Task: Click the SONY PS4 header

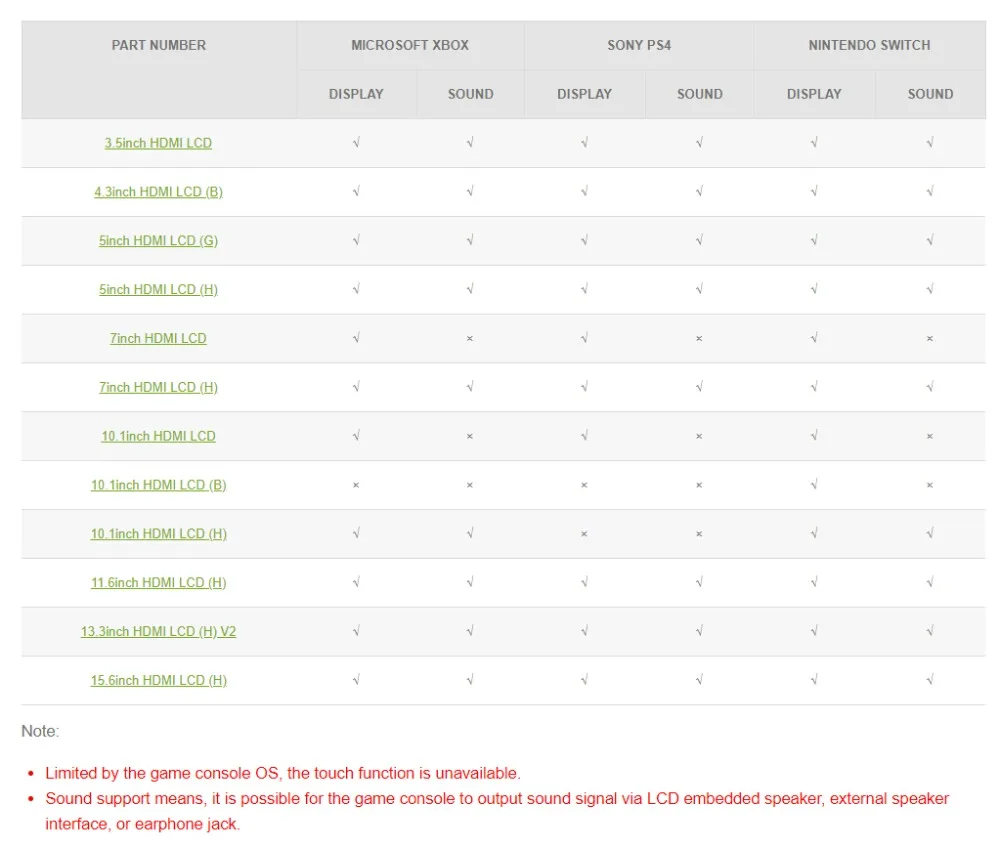Action: click(x=639, y=45)
